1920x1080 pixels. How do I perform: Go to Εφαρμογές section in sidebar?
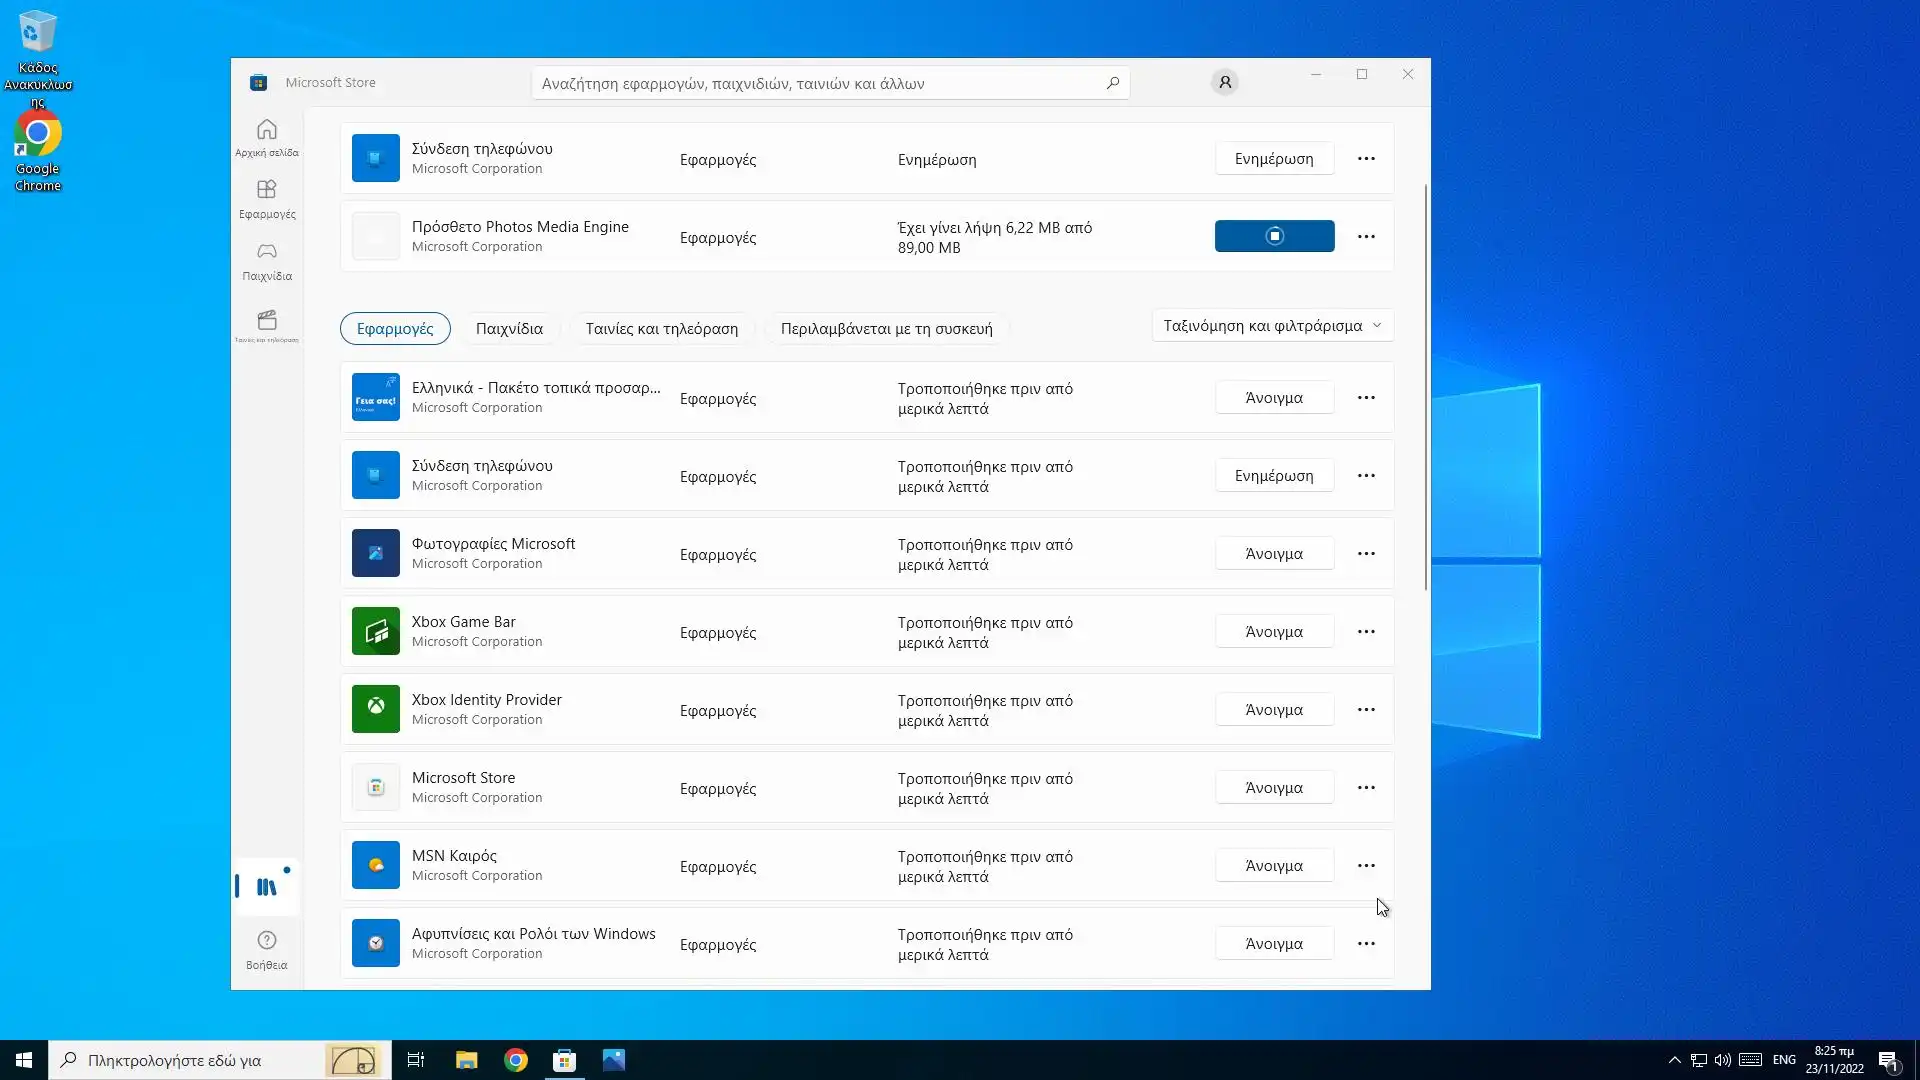click(x=266, y=198)
